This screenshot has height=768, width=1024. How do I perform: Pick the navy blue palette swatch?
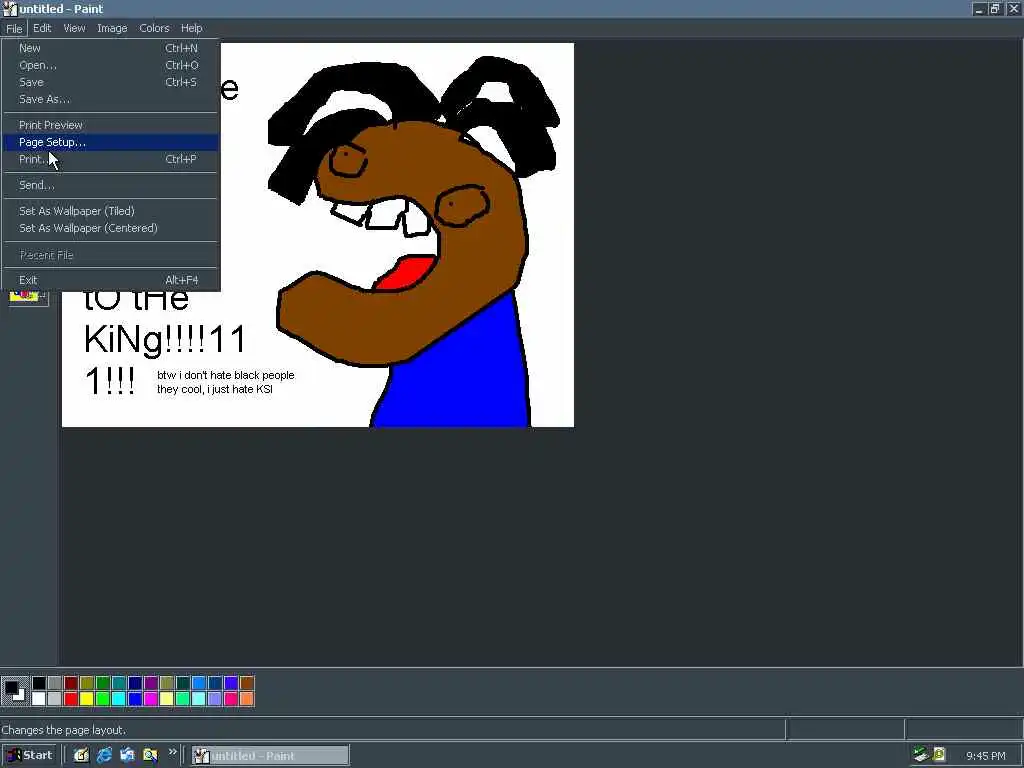click(135, 683)
